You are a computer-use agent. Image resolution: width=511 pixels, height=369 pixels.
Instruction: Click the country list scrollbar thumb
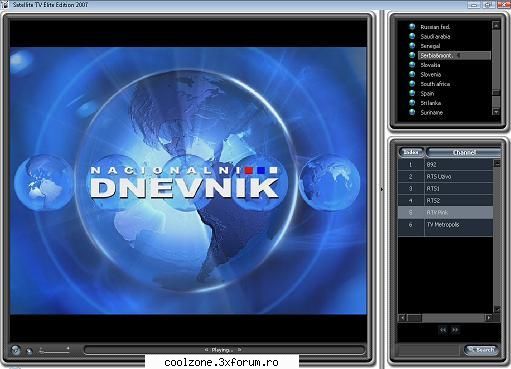pos(496,92)
